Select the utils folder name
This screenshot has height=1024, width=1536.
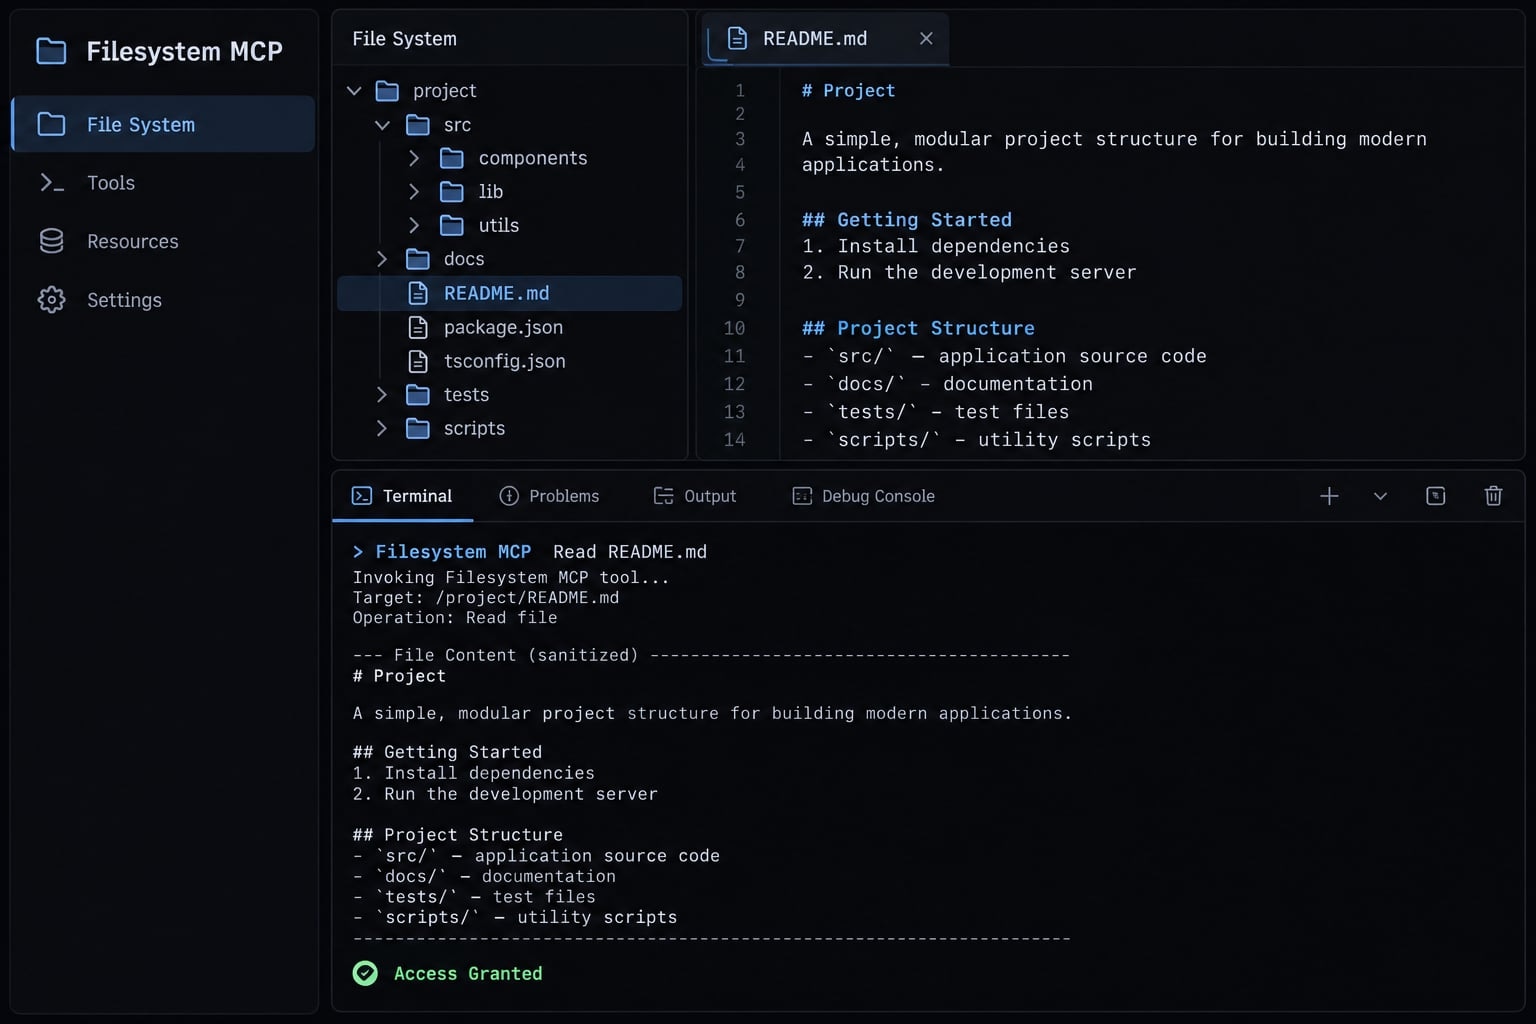coord(498,225)
